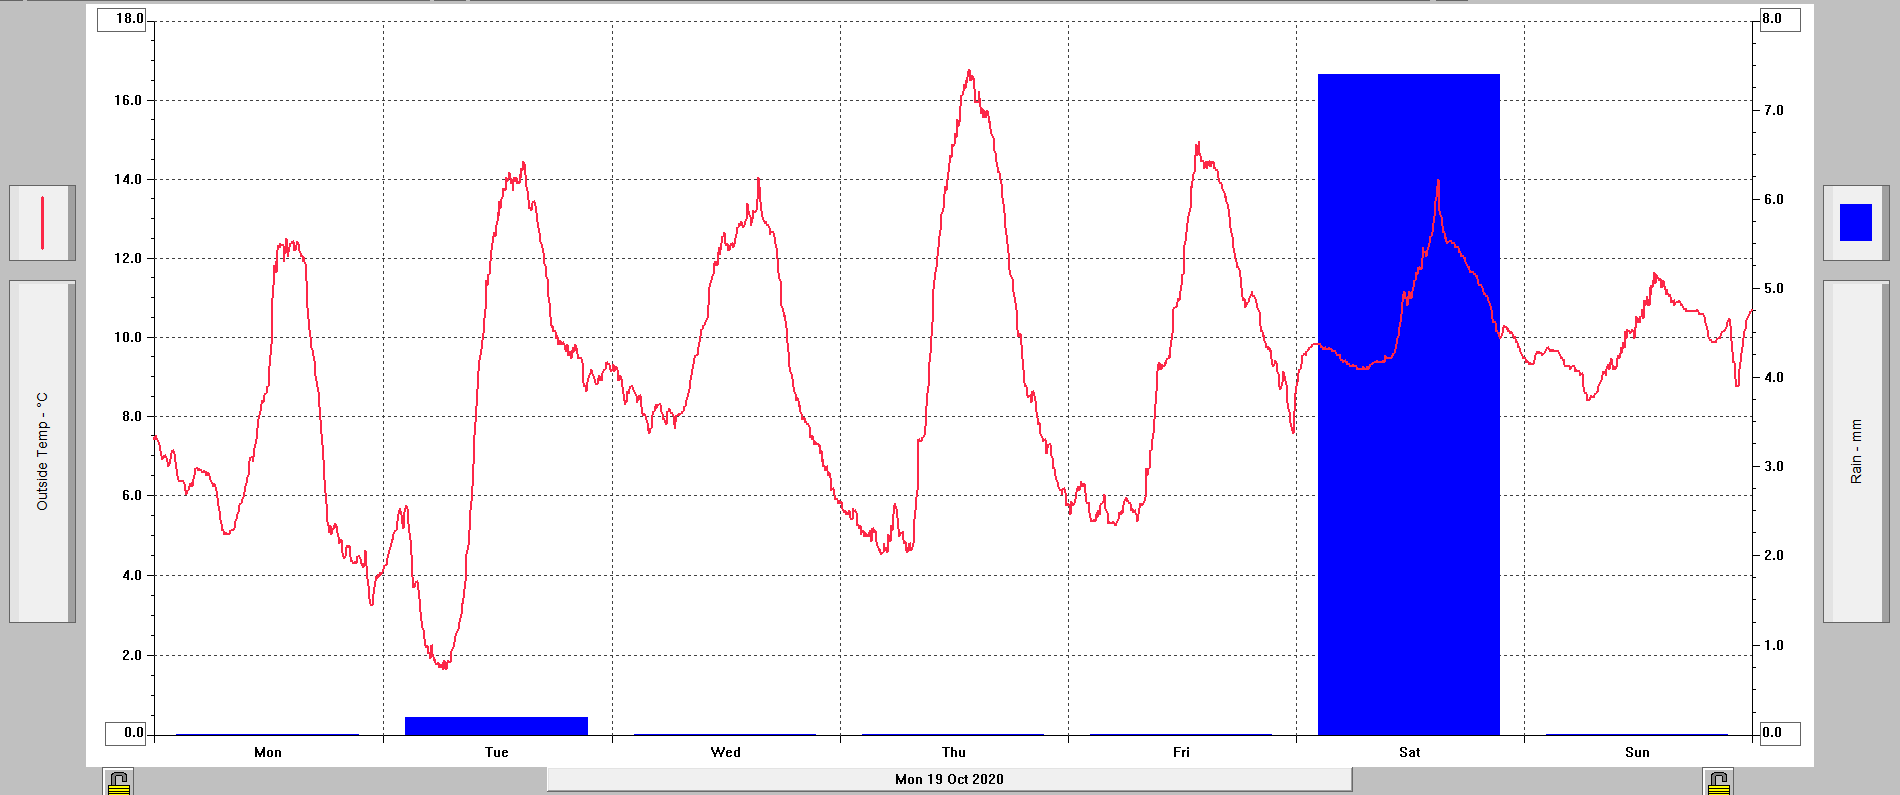The width and height of the screenshot is (1900, 795).
Task: Click the Mon 19 Oct 2020 date bar
Action: pos(949,779)
